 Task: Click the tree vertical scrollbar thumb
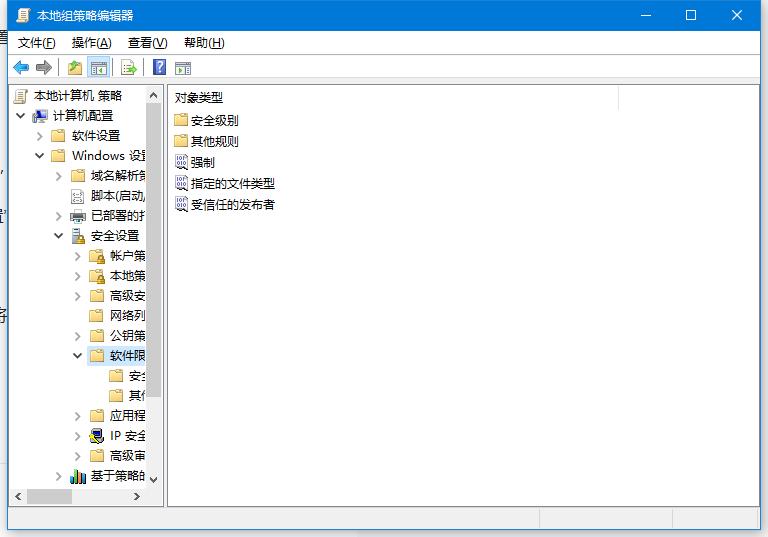[x=153, y=250]
